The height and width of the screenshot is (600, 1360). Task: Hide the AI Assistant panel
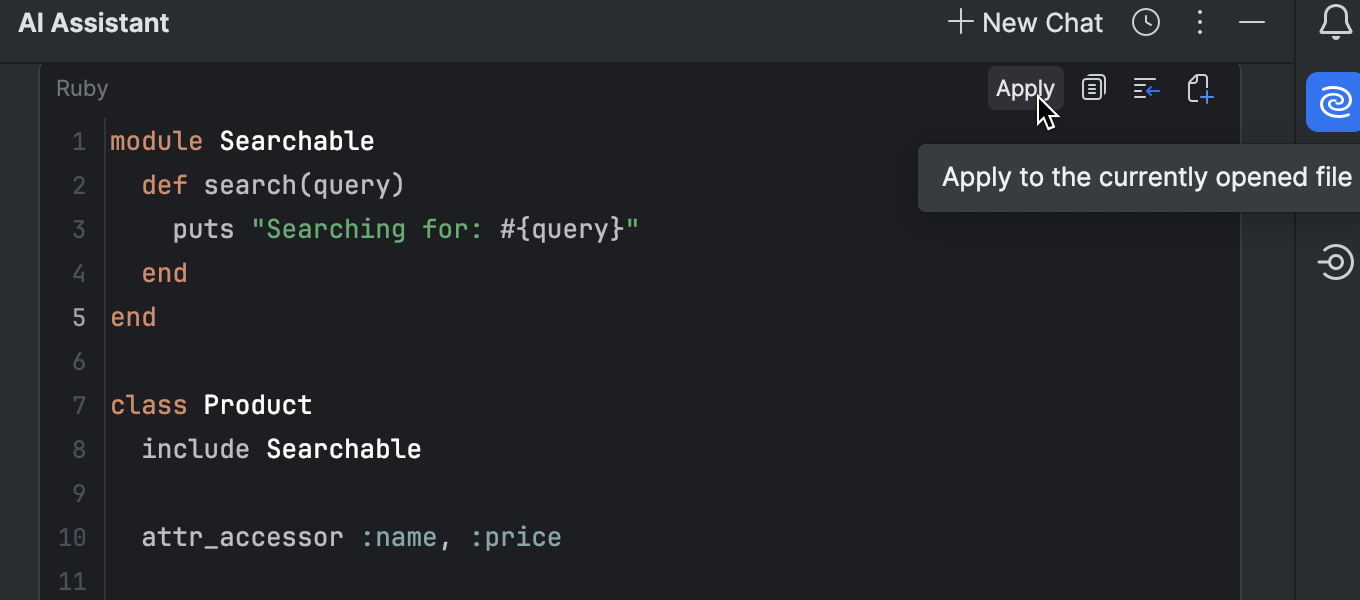coord(1252,23)
